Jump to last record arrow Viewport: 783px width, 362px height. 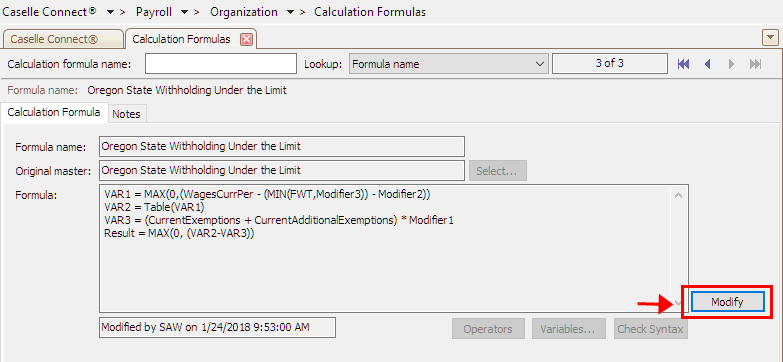coord(756,64)
